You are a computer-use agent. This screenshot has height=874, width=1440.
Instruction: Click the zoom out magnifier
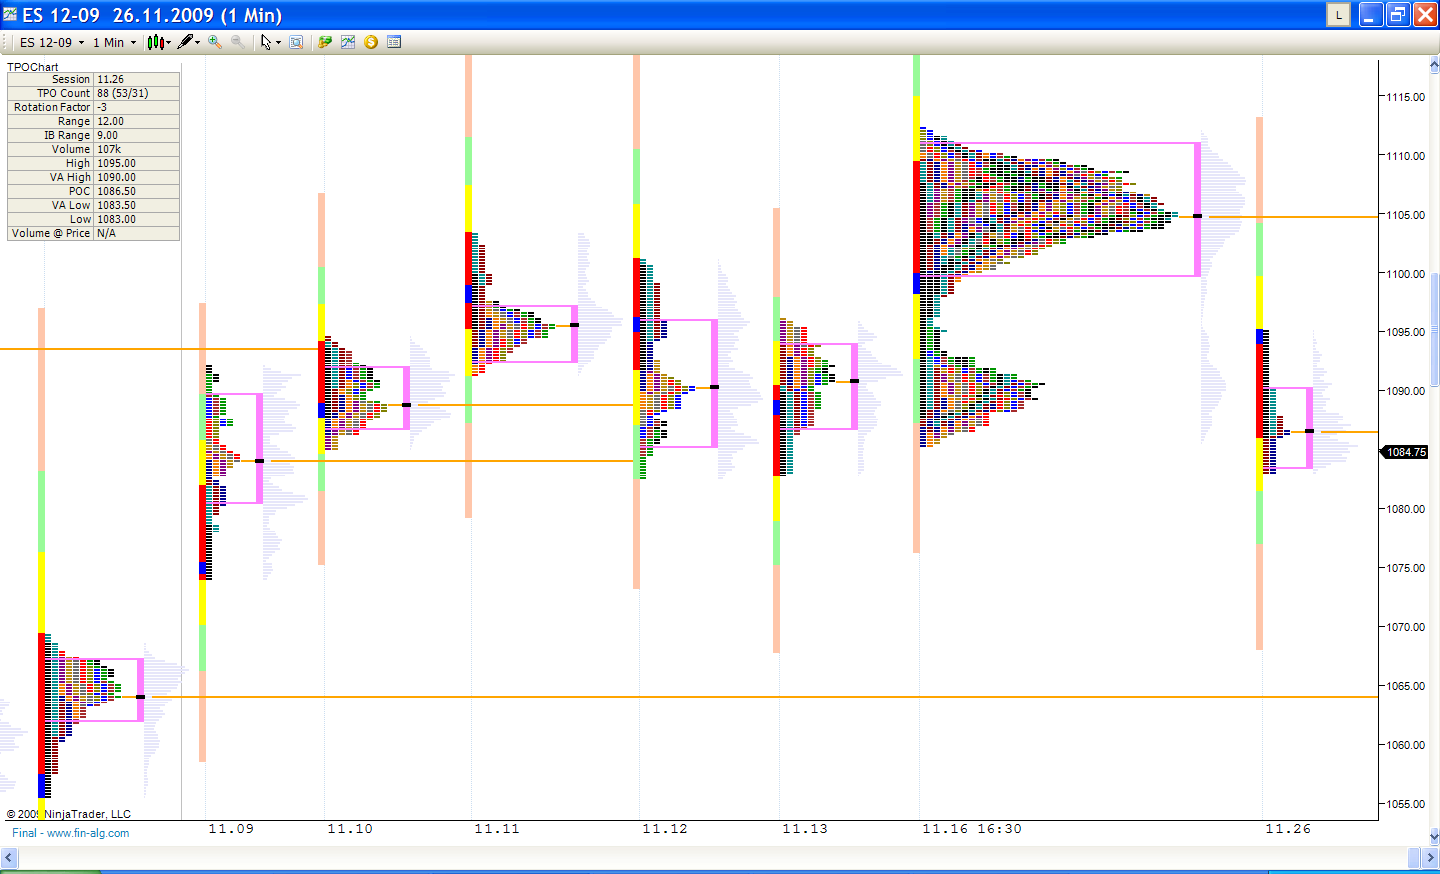pyautogui.click(x=238, y=42)
